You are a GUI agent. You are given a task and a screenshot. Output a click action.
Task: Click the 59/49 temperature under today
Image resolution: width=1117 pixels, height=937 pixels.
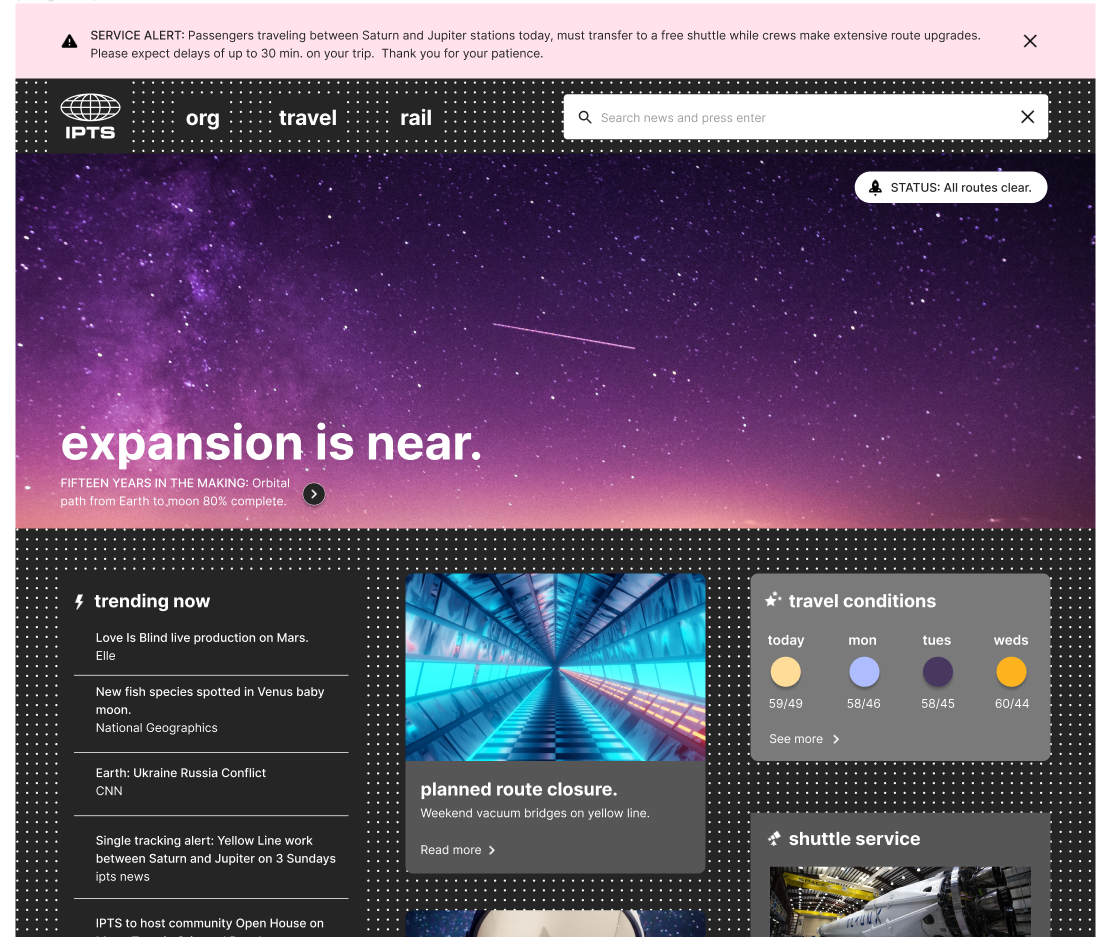(x=785, y=703)
